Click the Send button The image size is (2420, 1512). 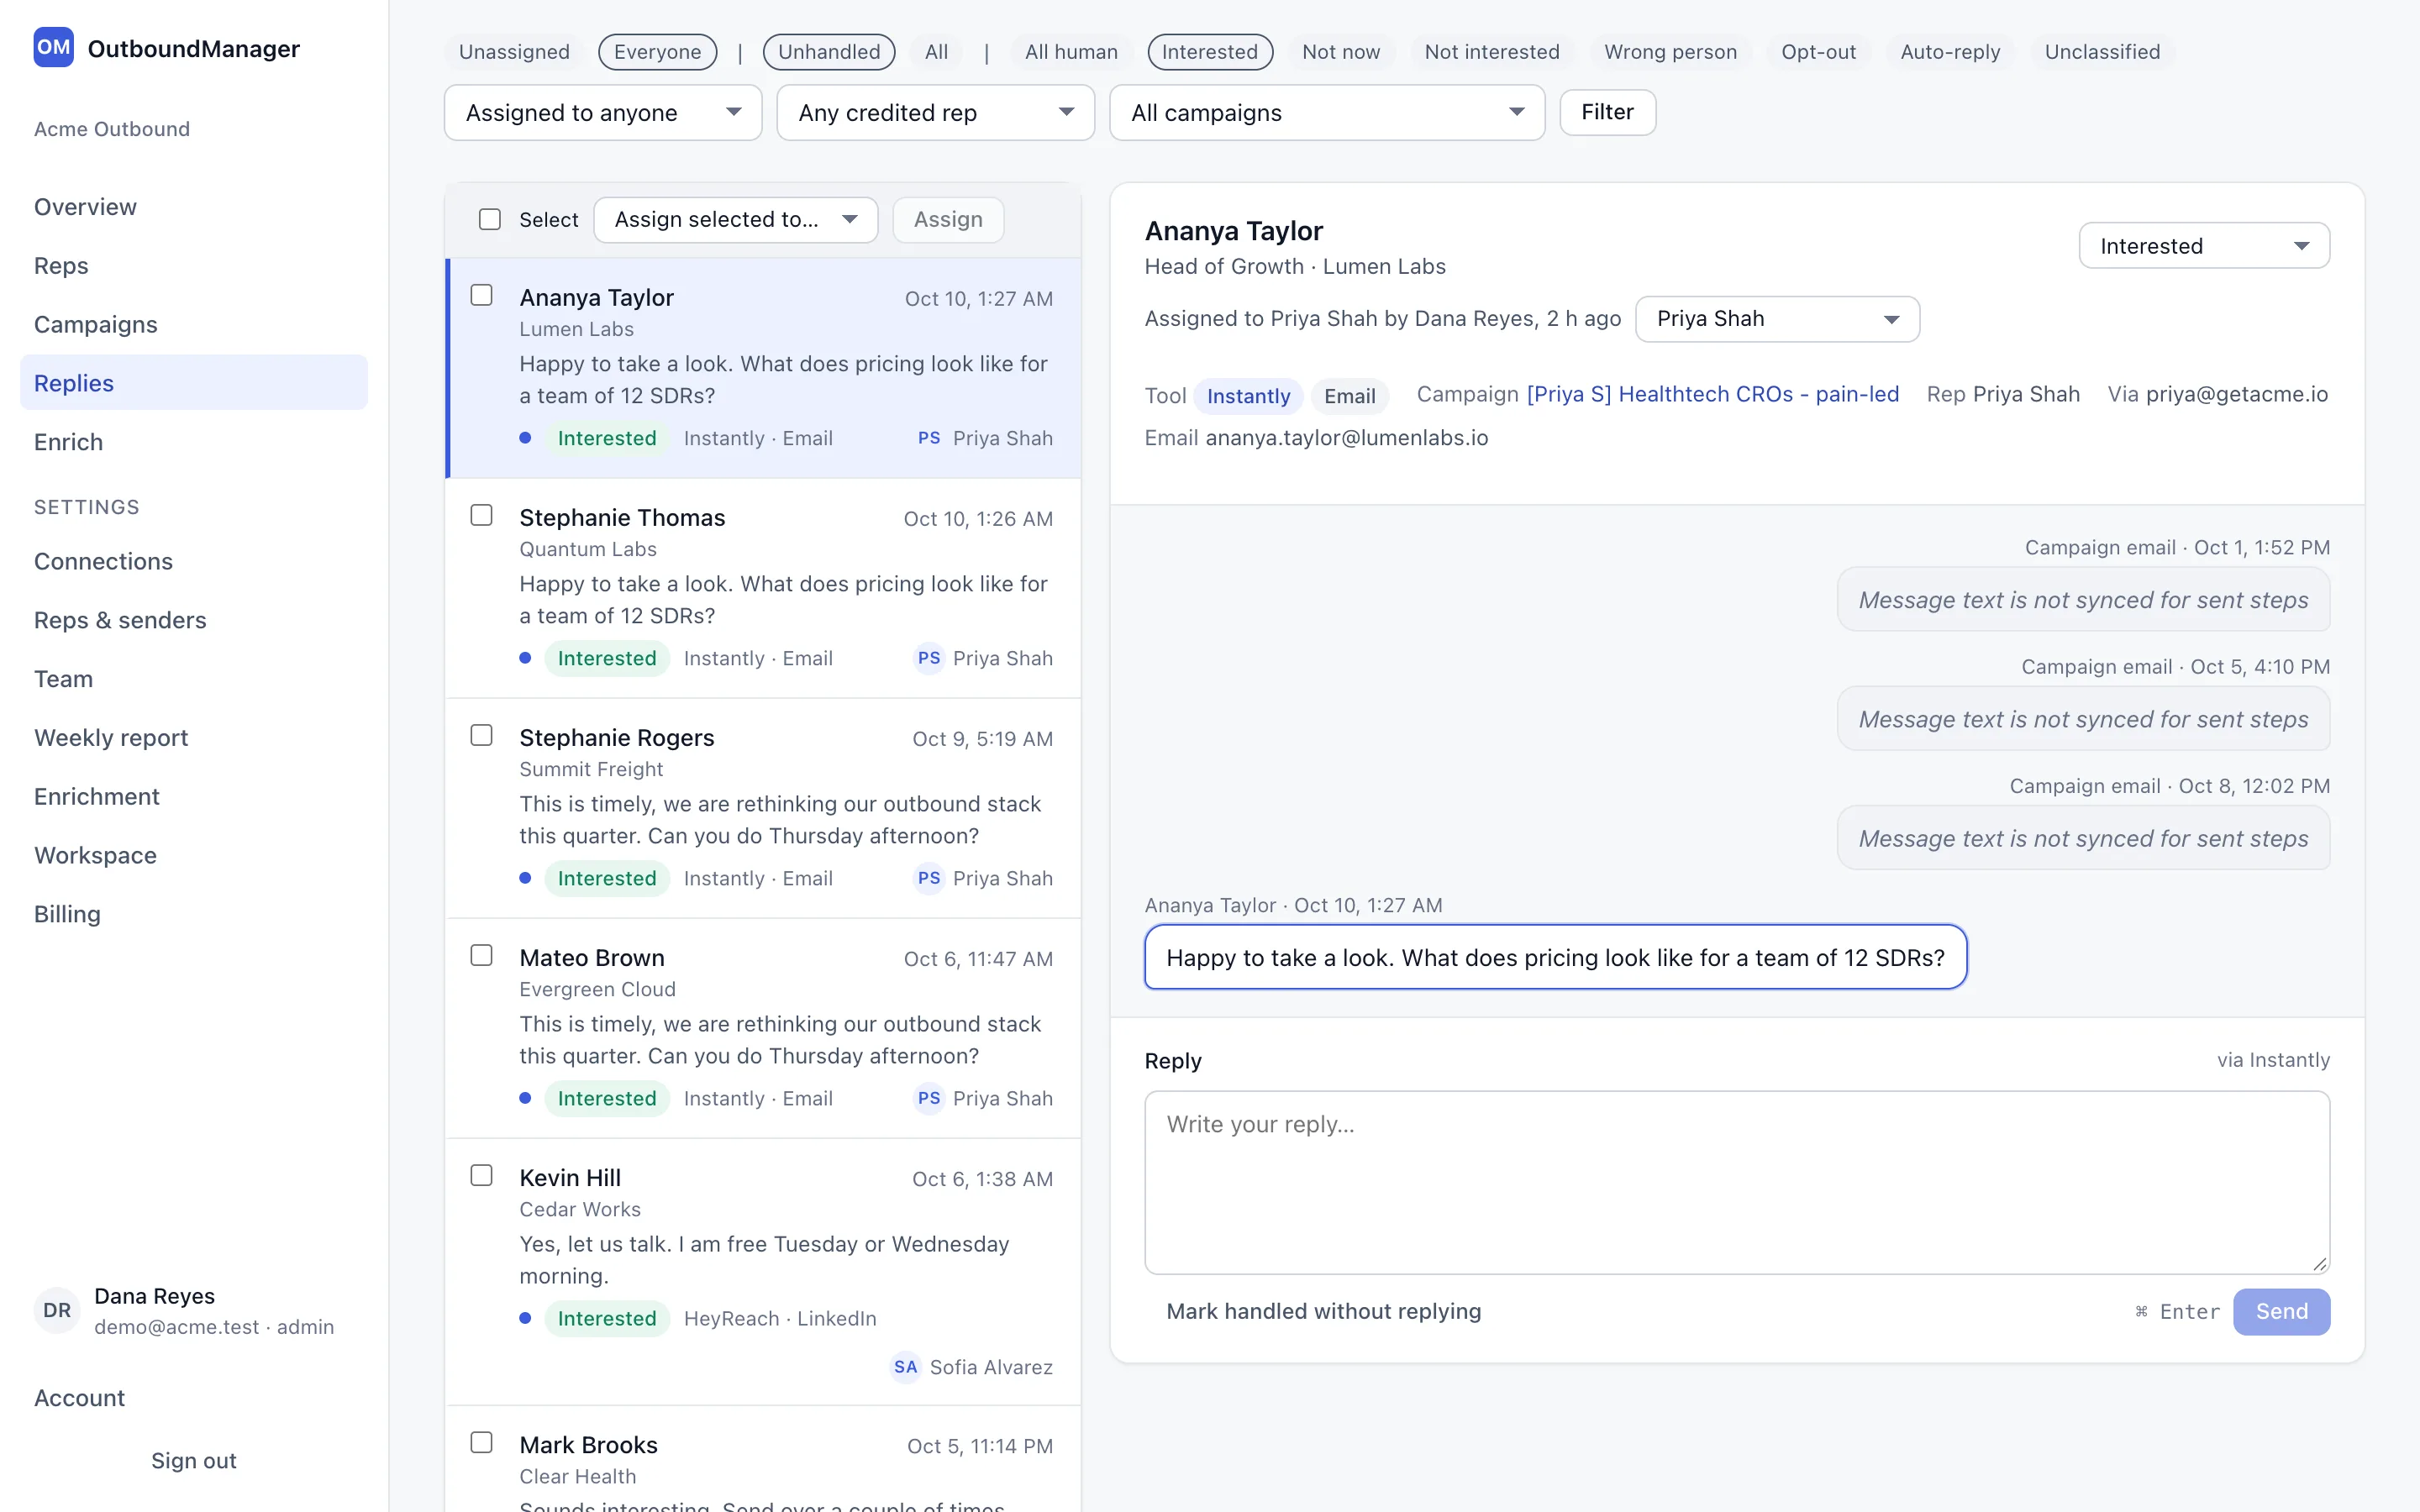(2281, 1311)
